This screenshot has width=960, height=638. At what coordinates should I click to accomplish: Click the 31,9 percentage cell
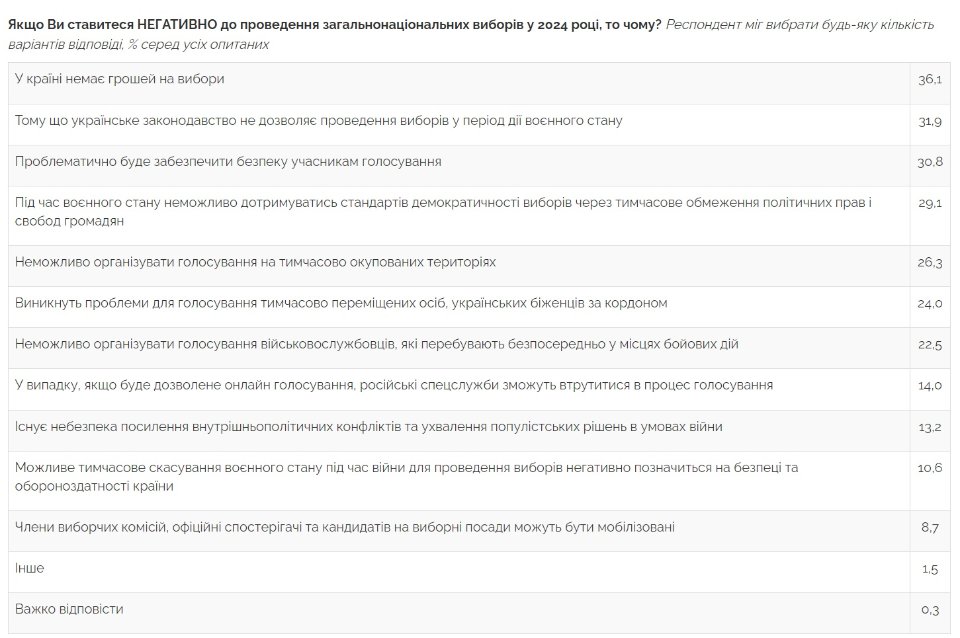(x=930, y=121)
